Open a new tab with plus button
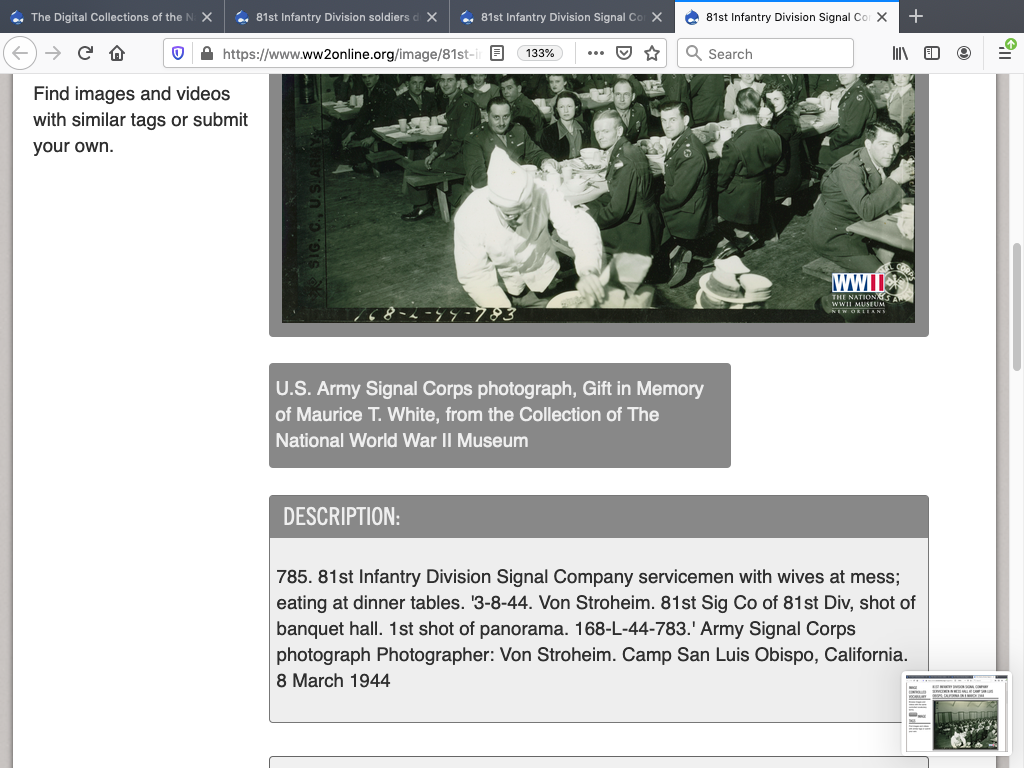Image resolution: width=1024 pixels, height=768 pixels. (916, 17)
